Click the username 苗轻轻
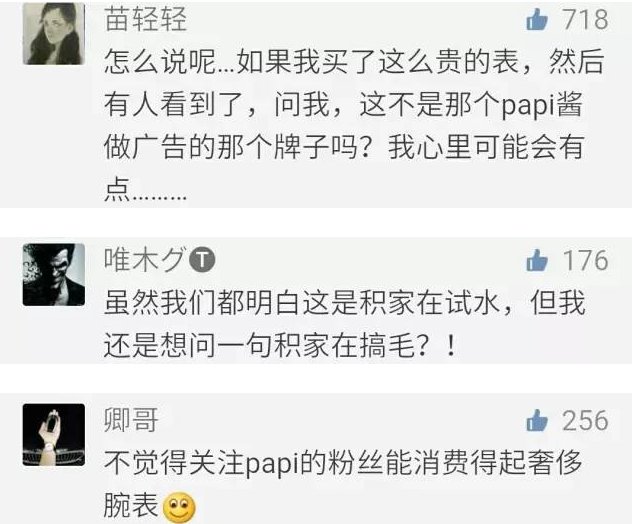Viewport: 632px width, 524px height. pos(146,19)
